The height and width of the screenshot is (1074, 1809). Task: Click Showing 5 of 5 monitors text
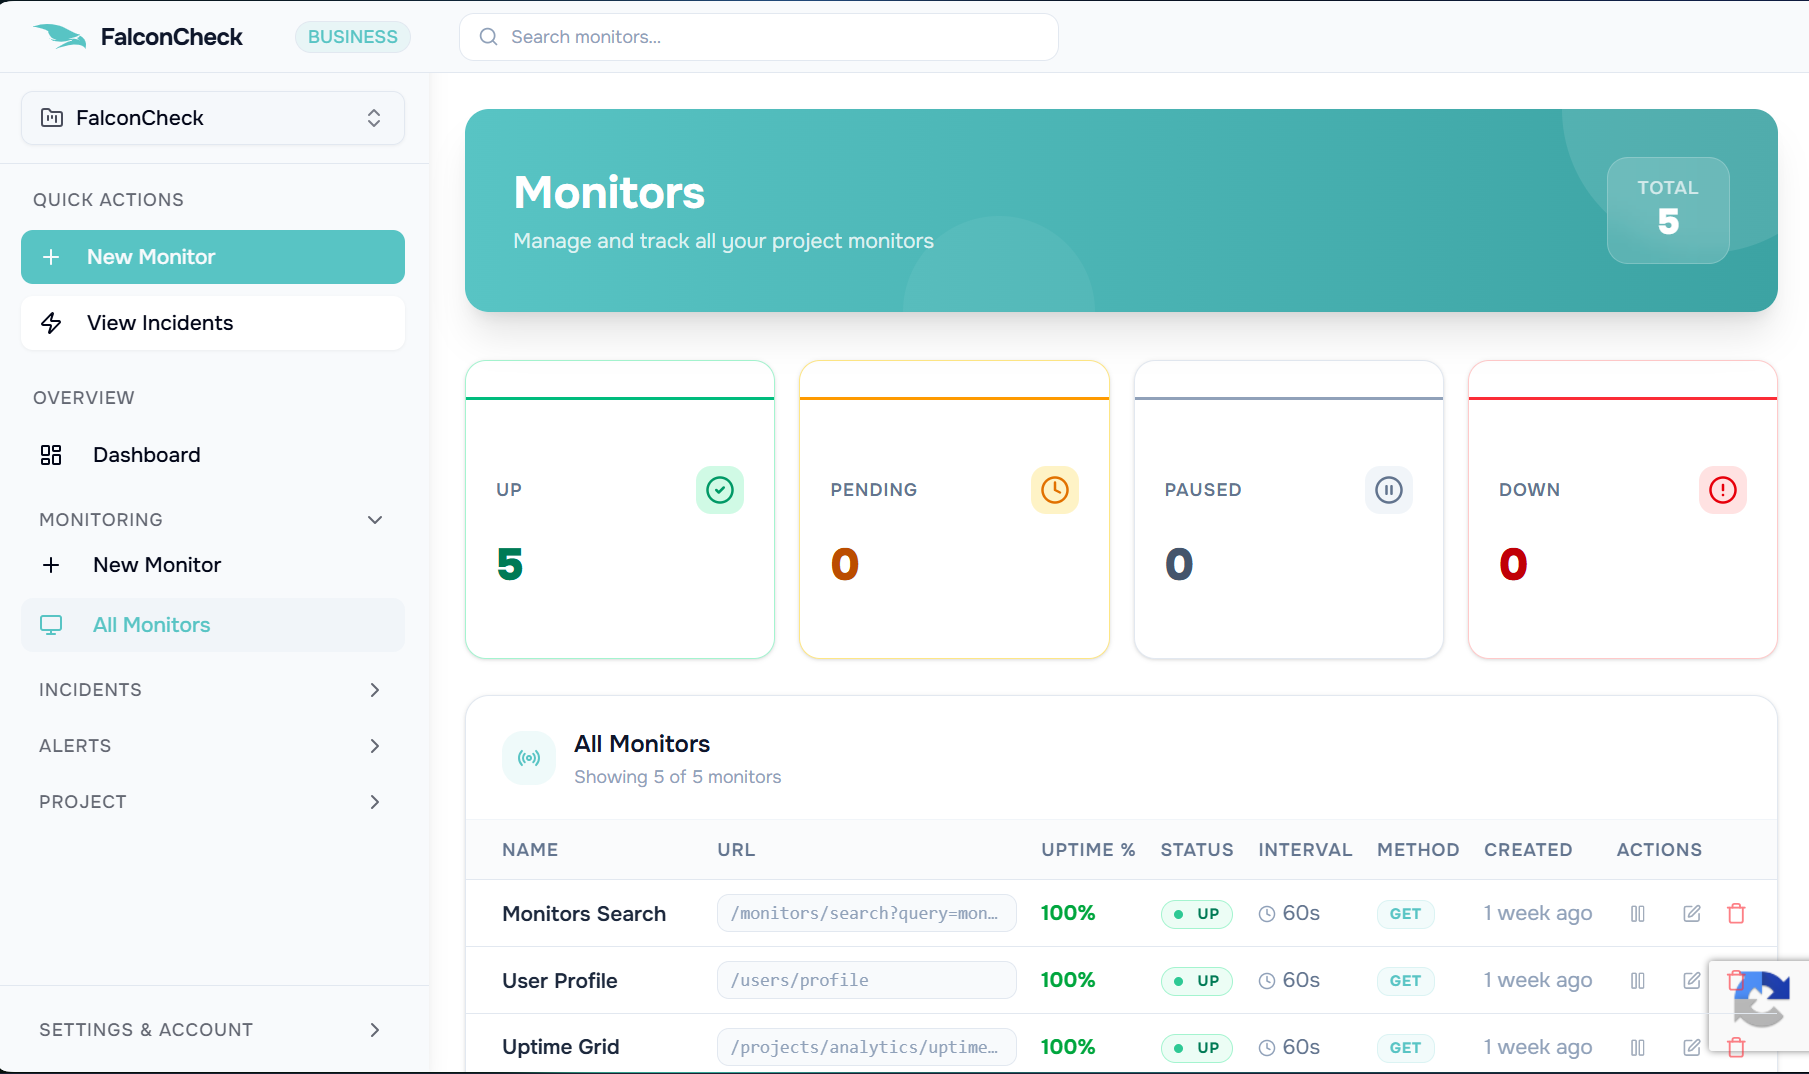click(x=678, y=777)
